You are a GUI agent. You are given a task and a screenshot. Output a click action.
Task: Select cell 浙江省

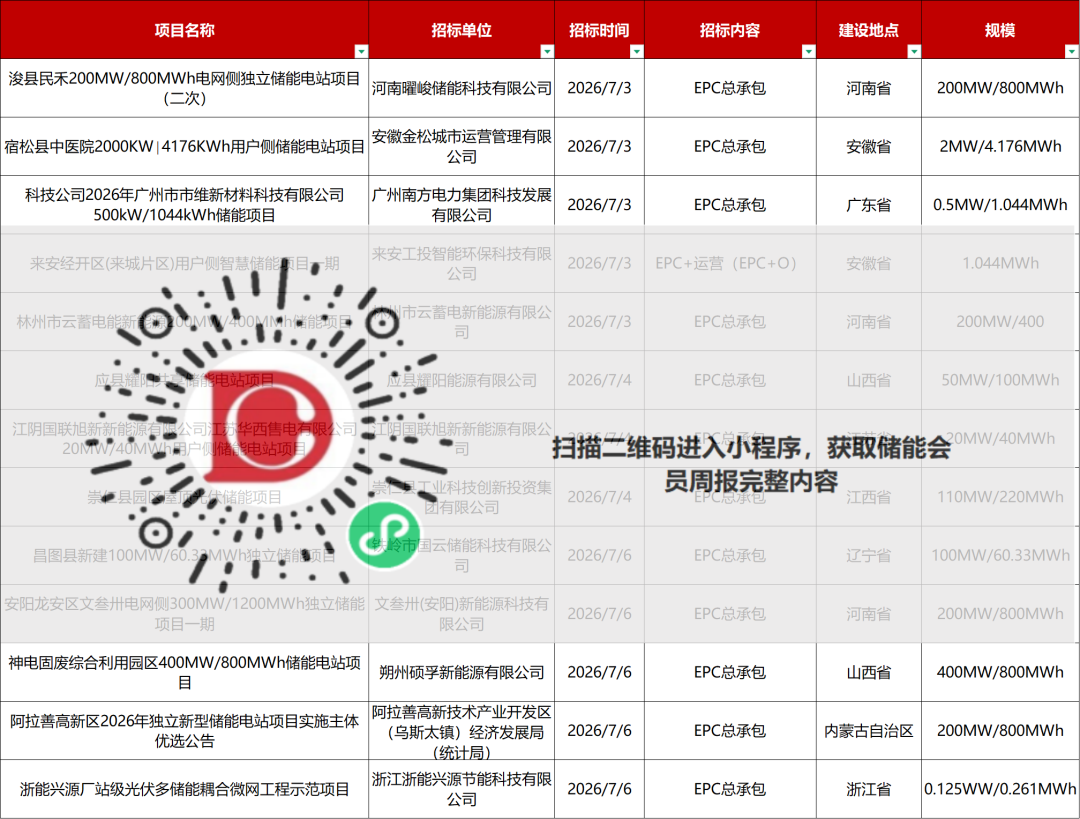[869, 789]
